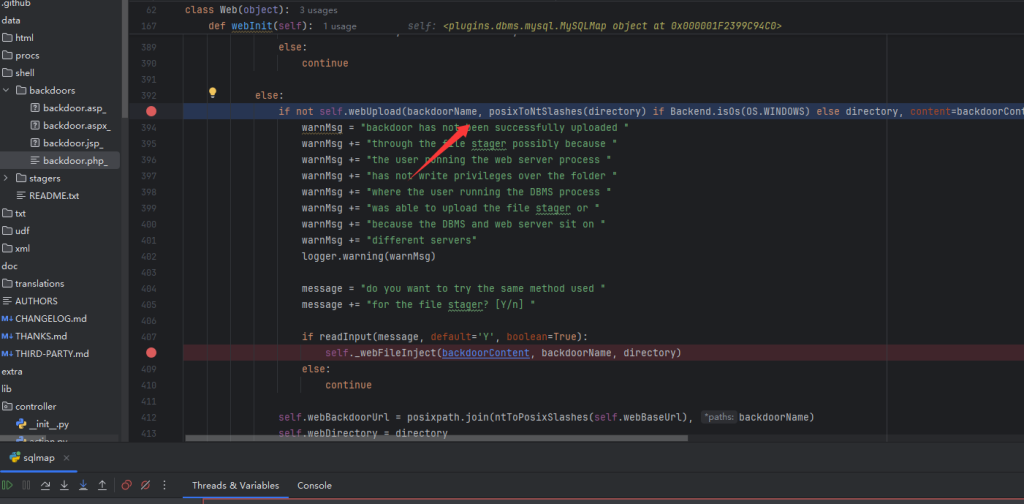This screenshot has width=1024, height=504.
Task: Remove the breakpoint on the _webFileInject line
Action: point(151,353)
